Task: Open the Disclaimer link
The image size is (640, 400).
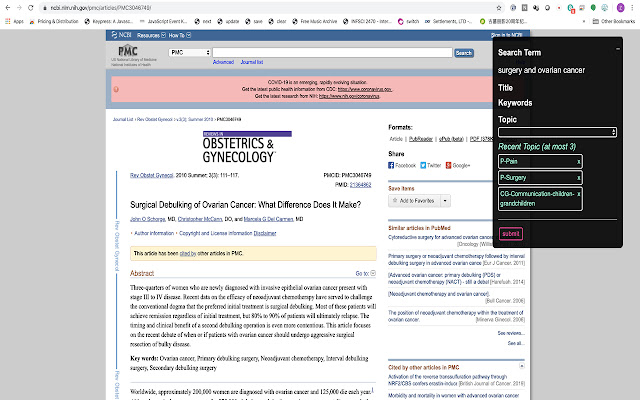Action: coord(265,233)
